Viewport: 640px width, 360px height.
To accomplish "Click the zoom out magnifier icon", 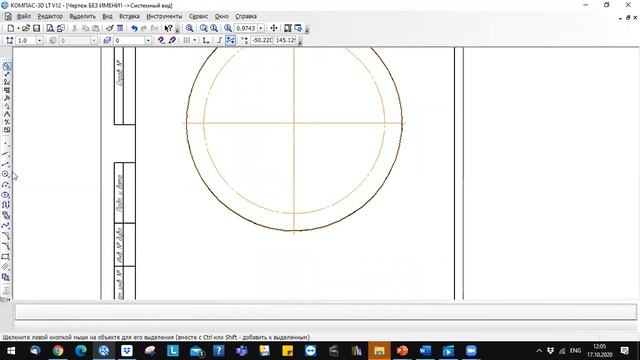I will tap(214, 28).
